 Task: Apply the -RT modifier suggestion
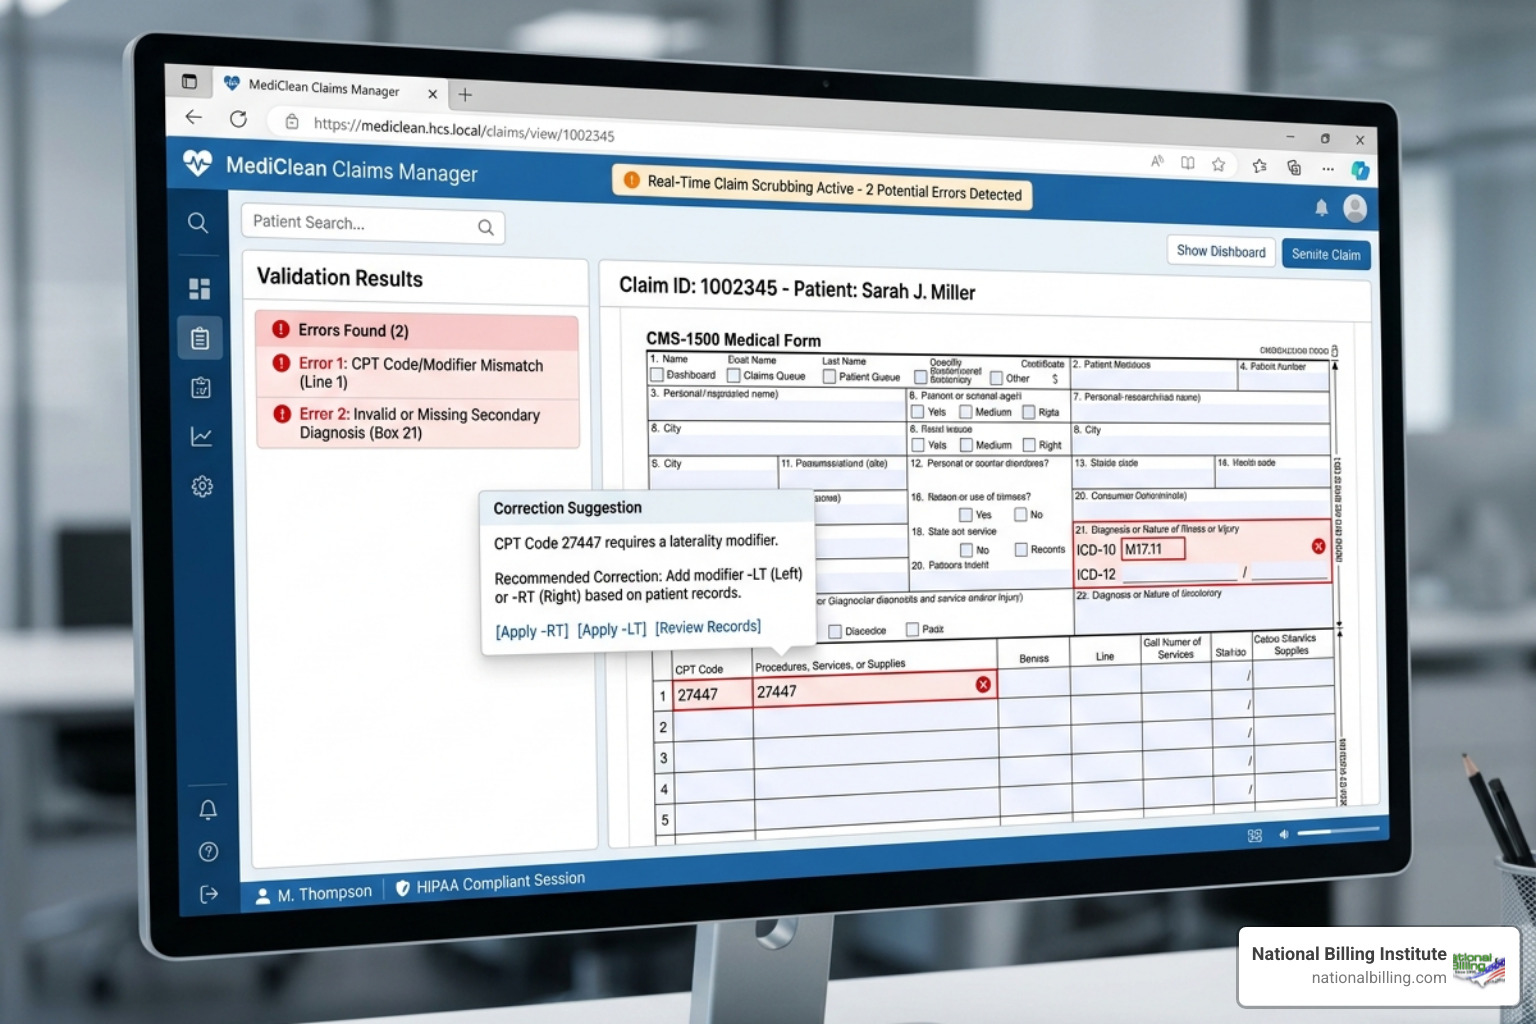point(532,631)
